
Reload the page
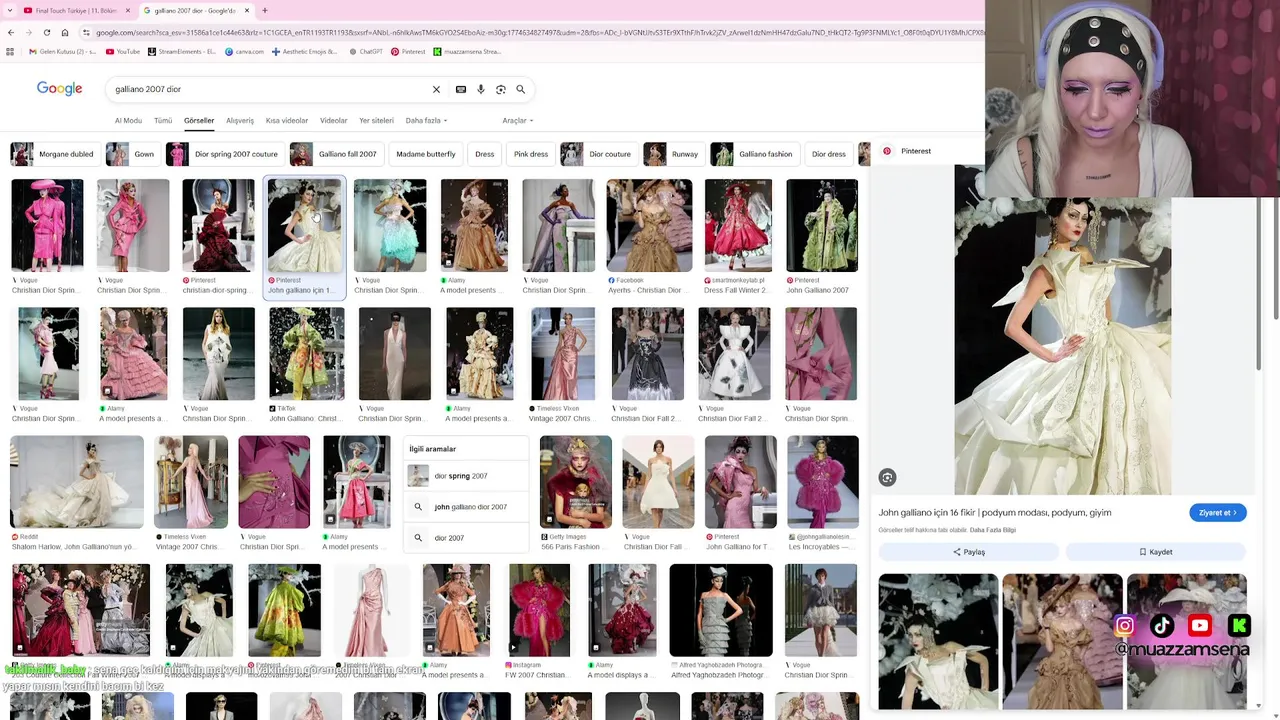tap(46, 32)
